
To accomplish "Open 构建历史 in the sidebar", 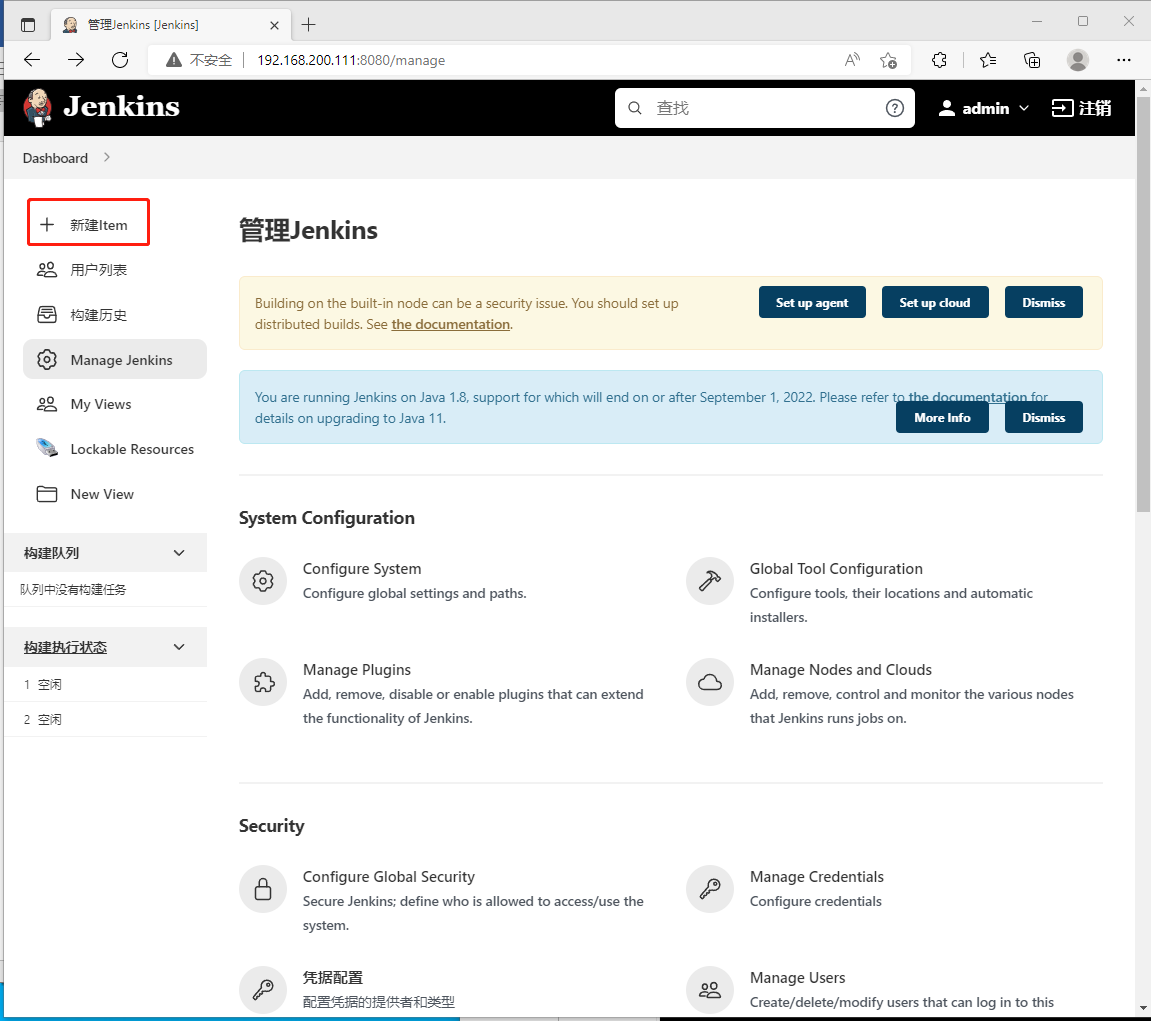I will (x=98, y=315).
